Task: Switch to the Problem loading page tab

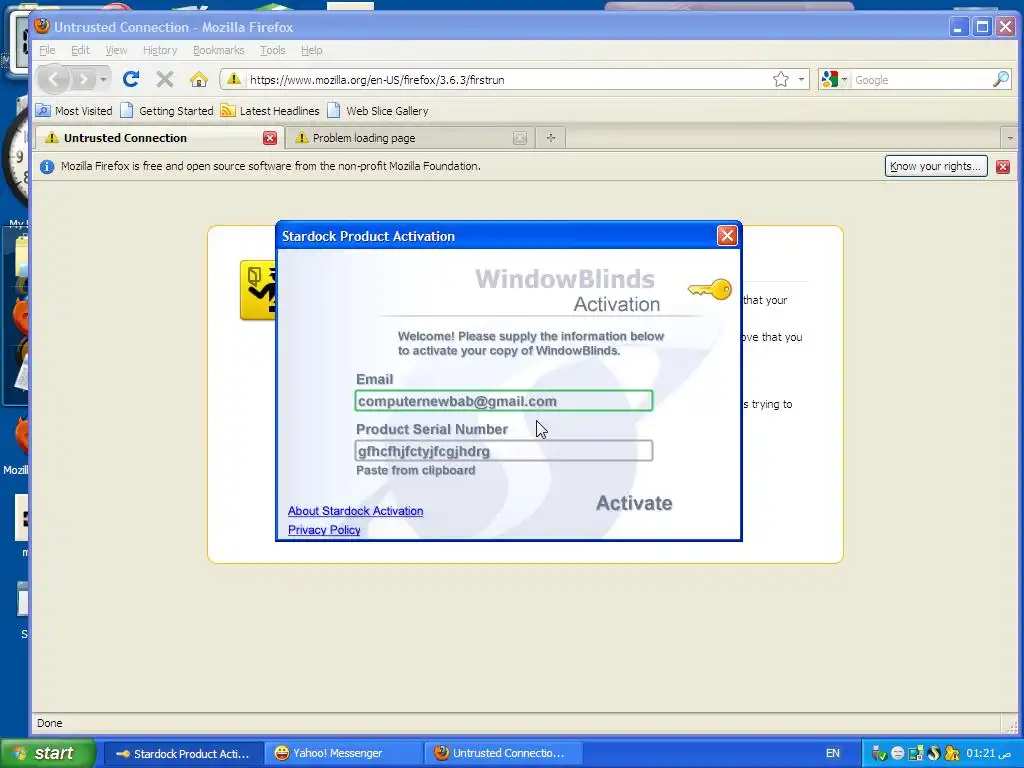Action: [402, 138]
